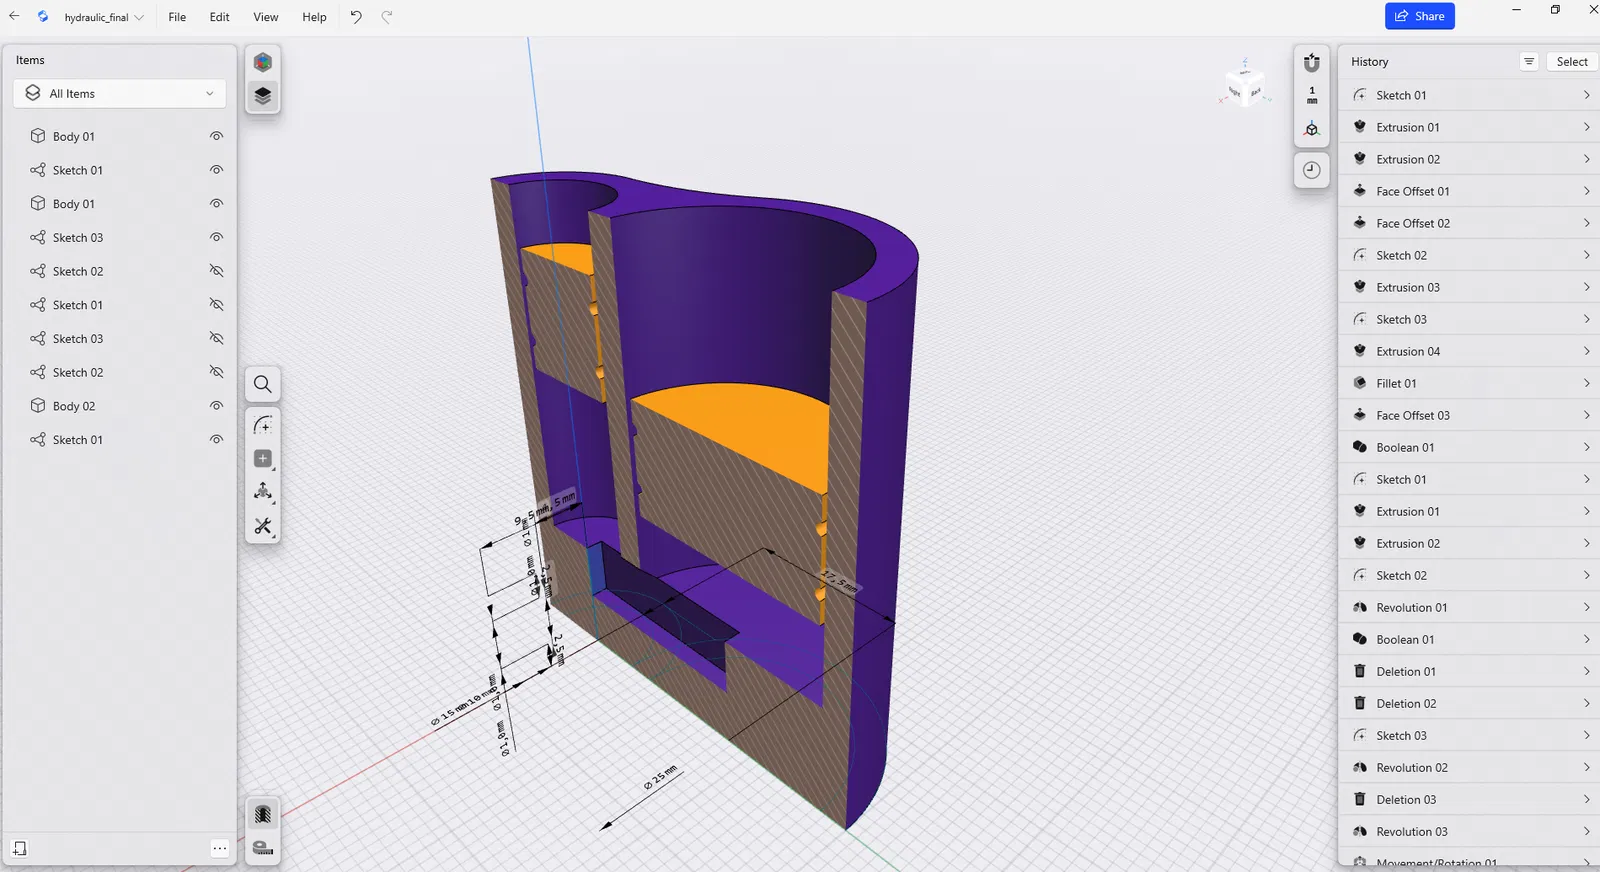Click the ⌀ 25 mm dimension label

(660, 778)
